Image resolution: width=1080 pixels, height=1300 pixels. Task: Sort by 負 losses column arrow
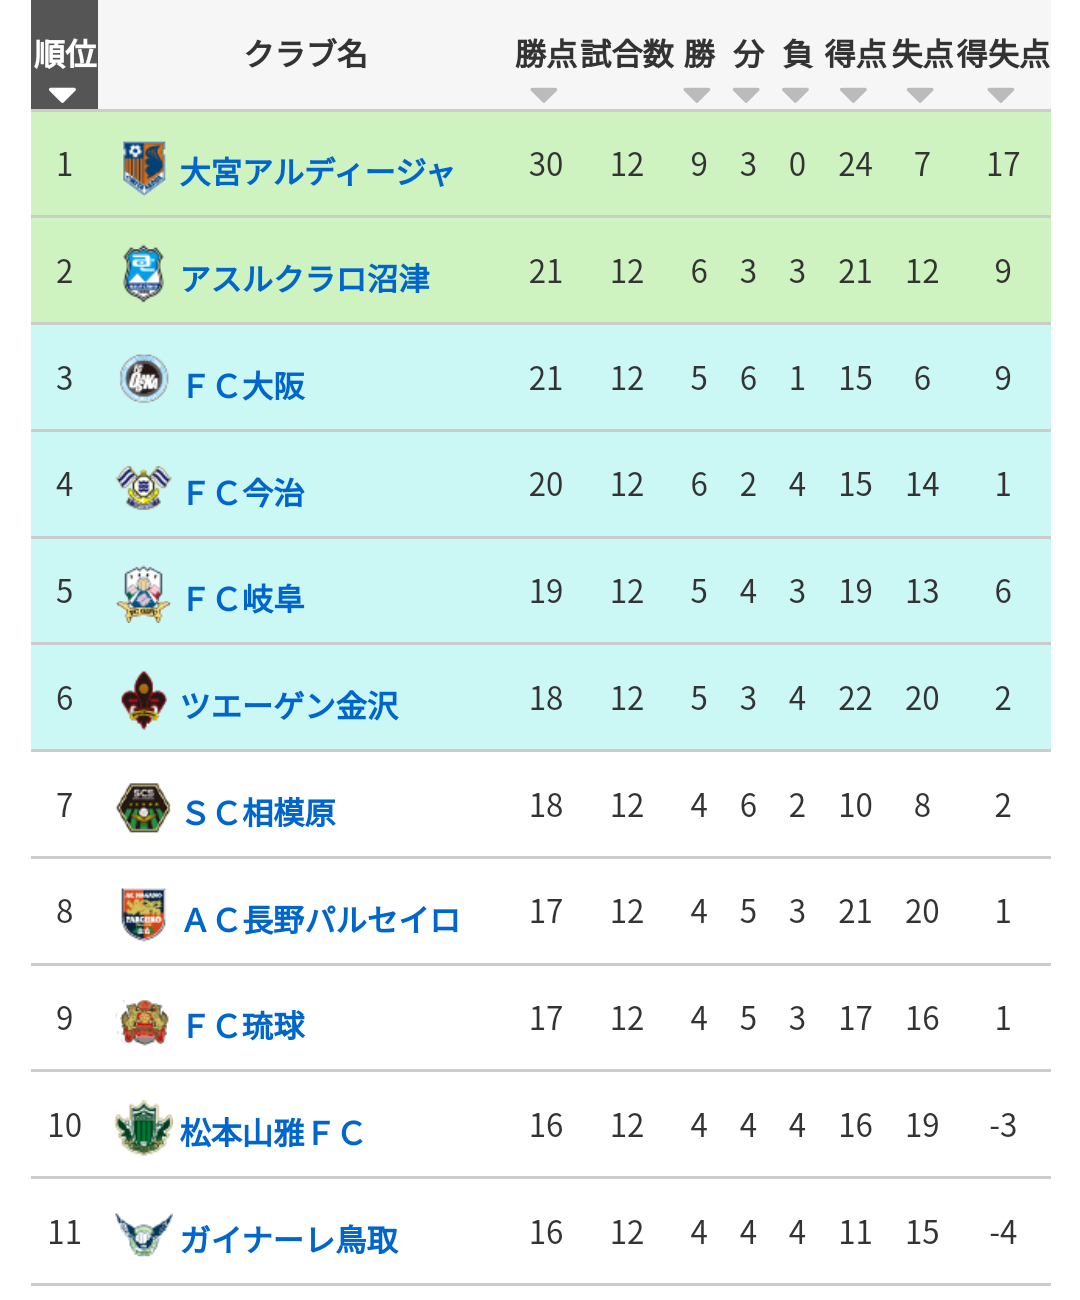[795, 95]
